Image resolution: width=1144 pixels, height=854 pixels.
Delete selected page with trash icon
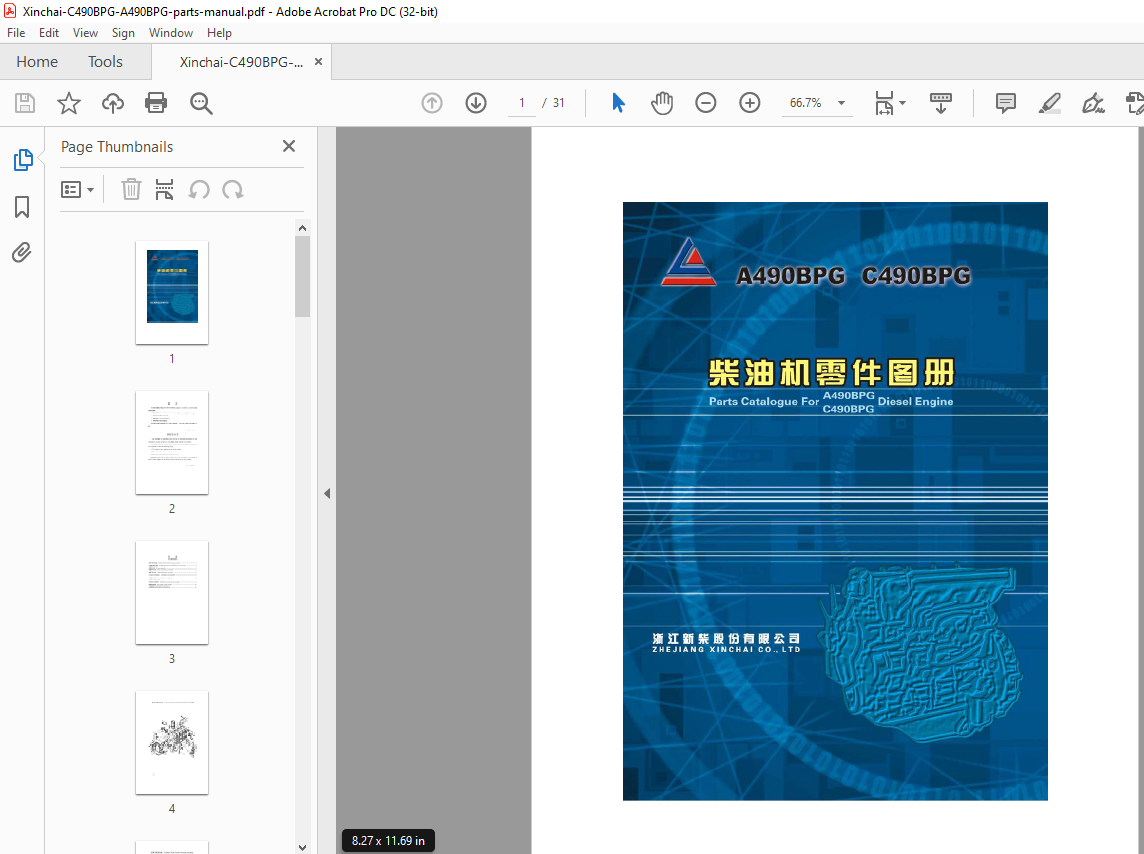coord(131,190)
